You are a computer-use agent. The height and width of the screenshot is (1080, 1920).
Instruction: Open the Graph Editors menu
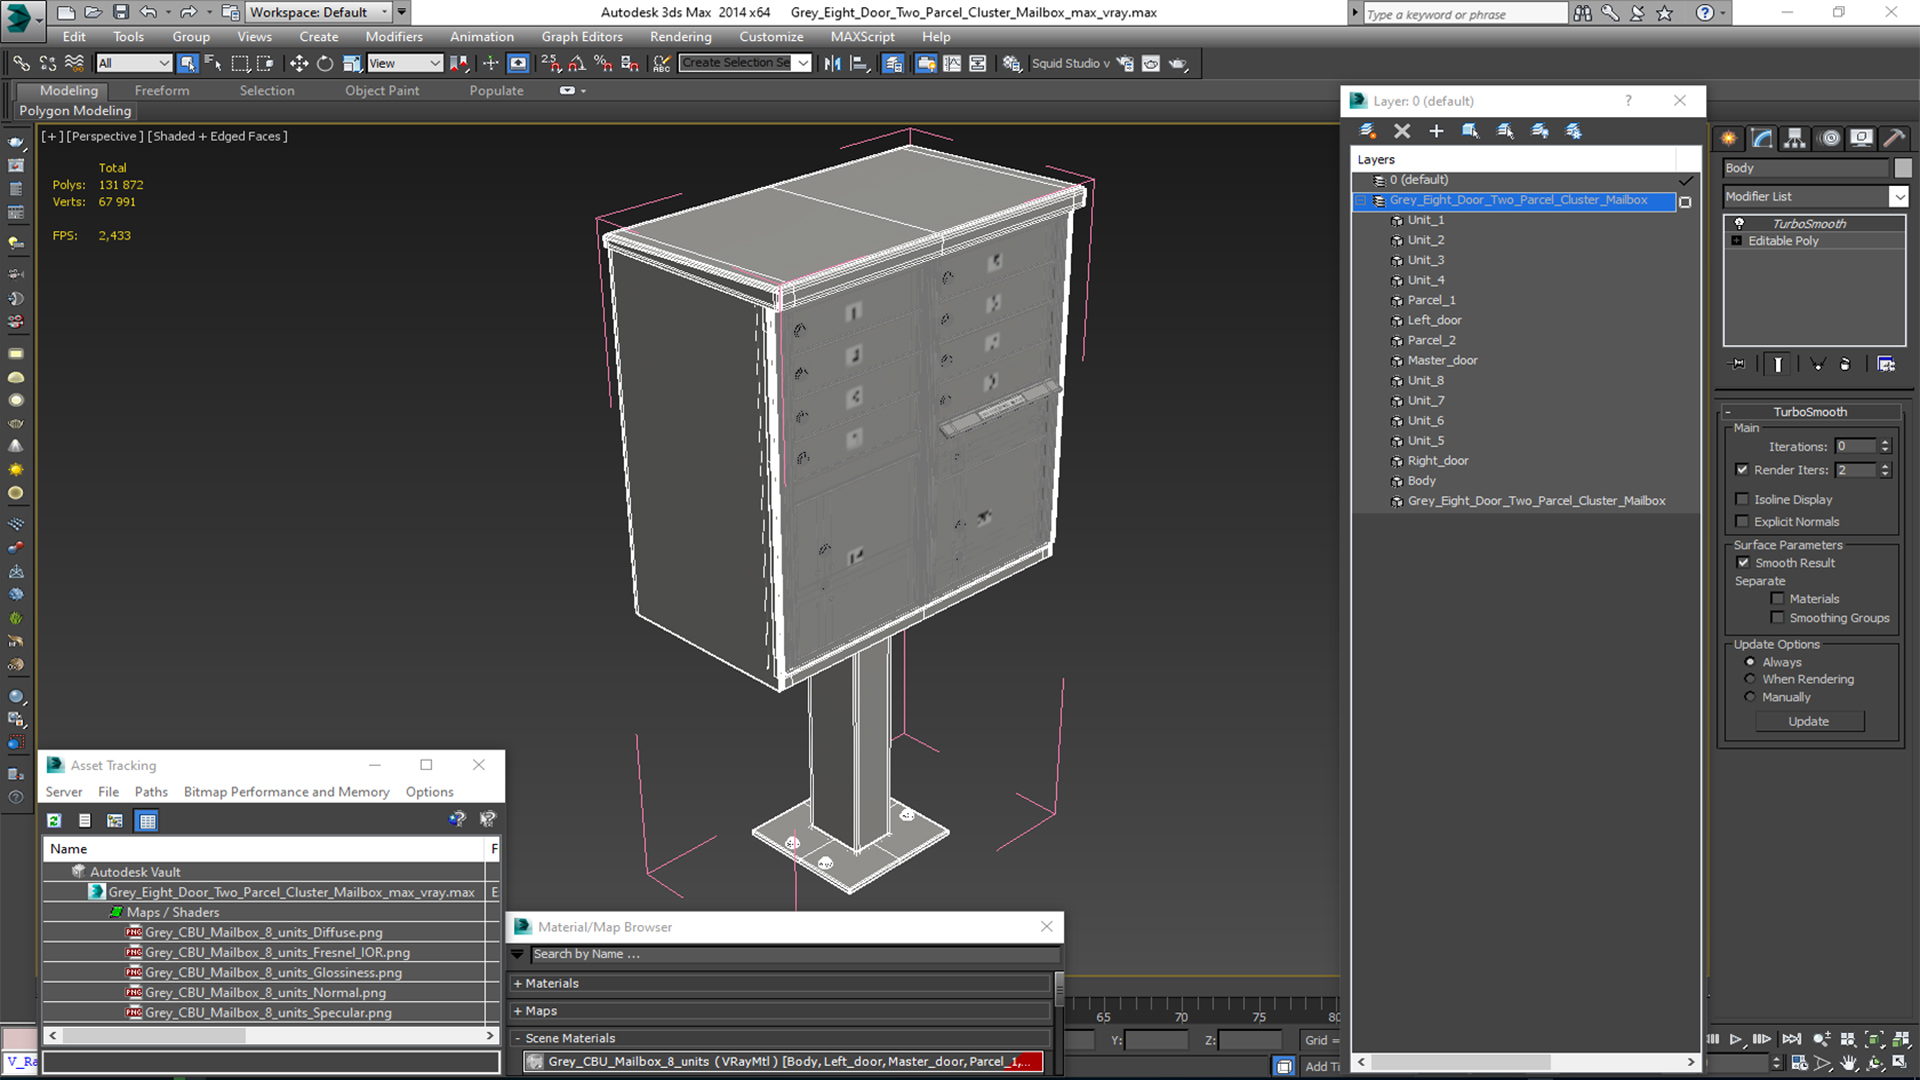click(582, 37)
